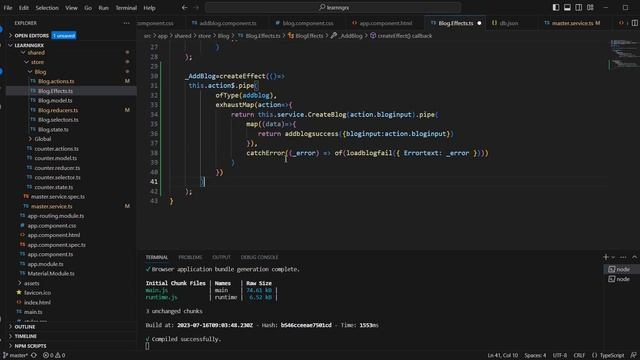Open Blog.selectors.ts file
This screenshot has height=360, width=640.
(x=58, y=120)
